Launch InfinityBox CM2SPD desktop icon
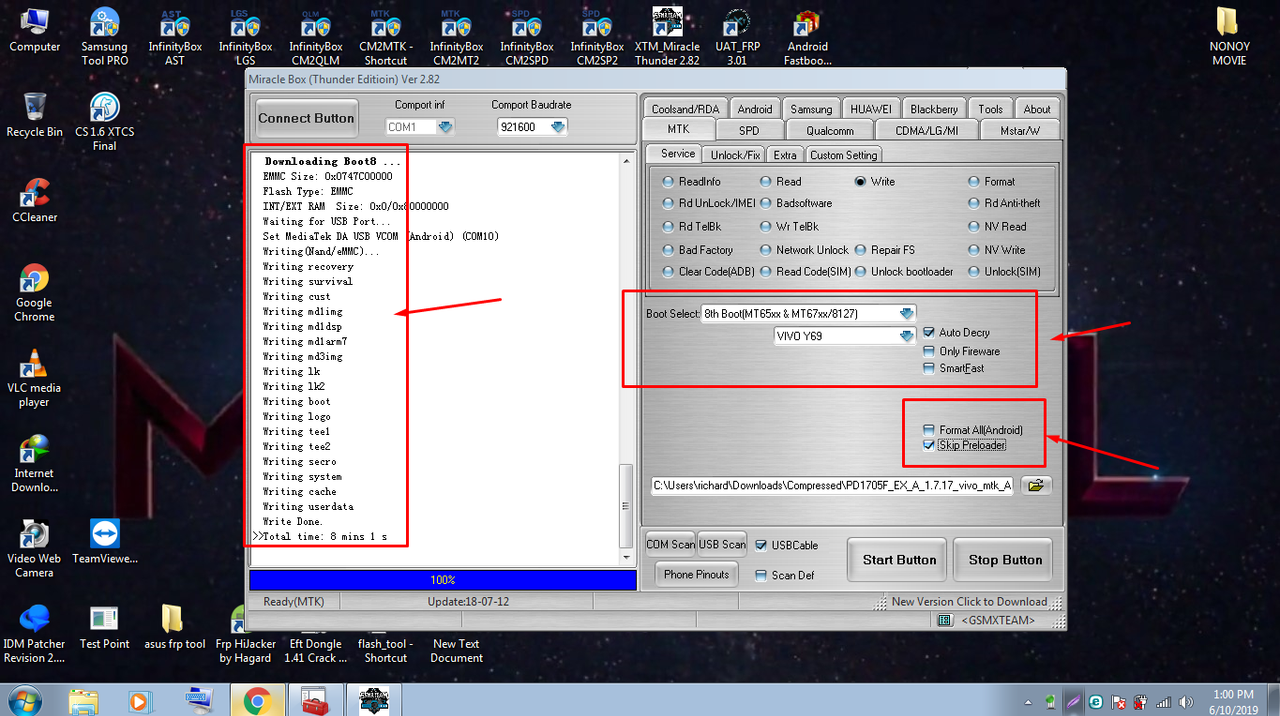Viewport: 1280px width, 716px height. pos(527,37)
